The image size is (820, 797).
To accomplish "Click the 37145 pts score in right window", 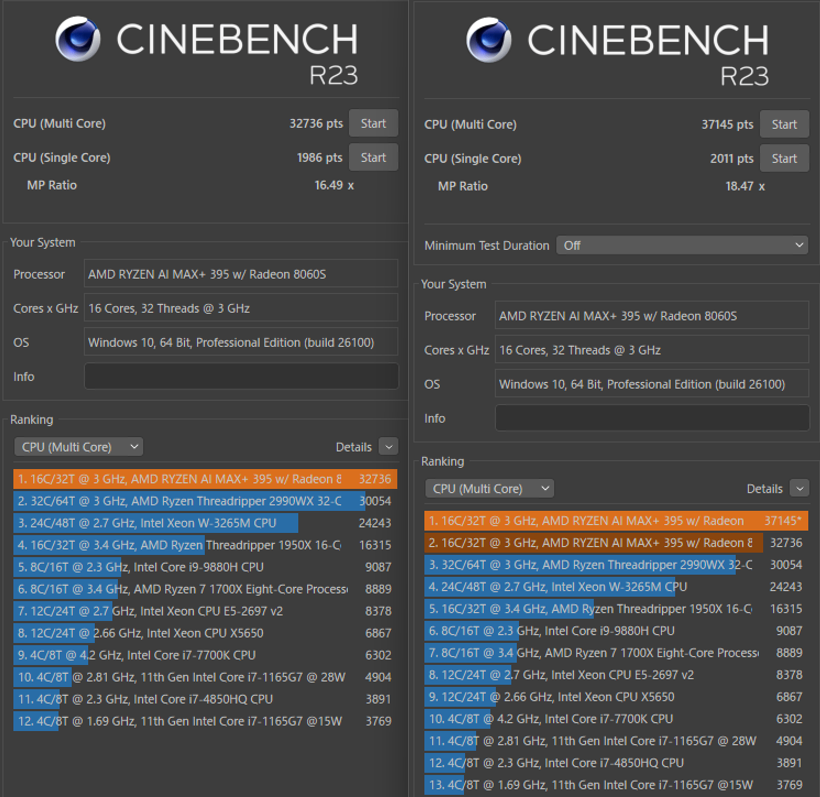I will pos(727,124).
